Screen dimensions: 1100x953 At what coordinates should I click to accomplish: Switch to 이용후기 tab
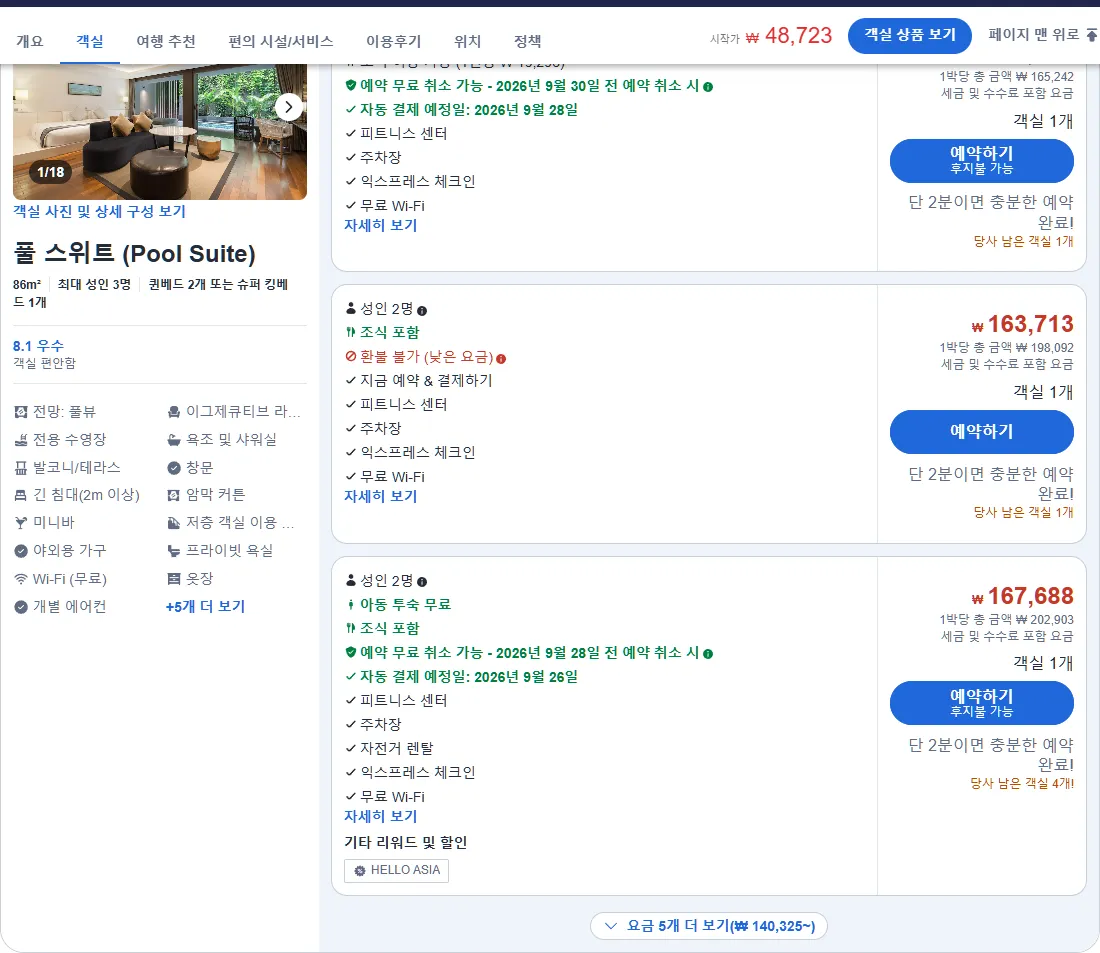tap(394, 41)
